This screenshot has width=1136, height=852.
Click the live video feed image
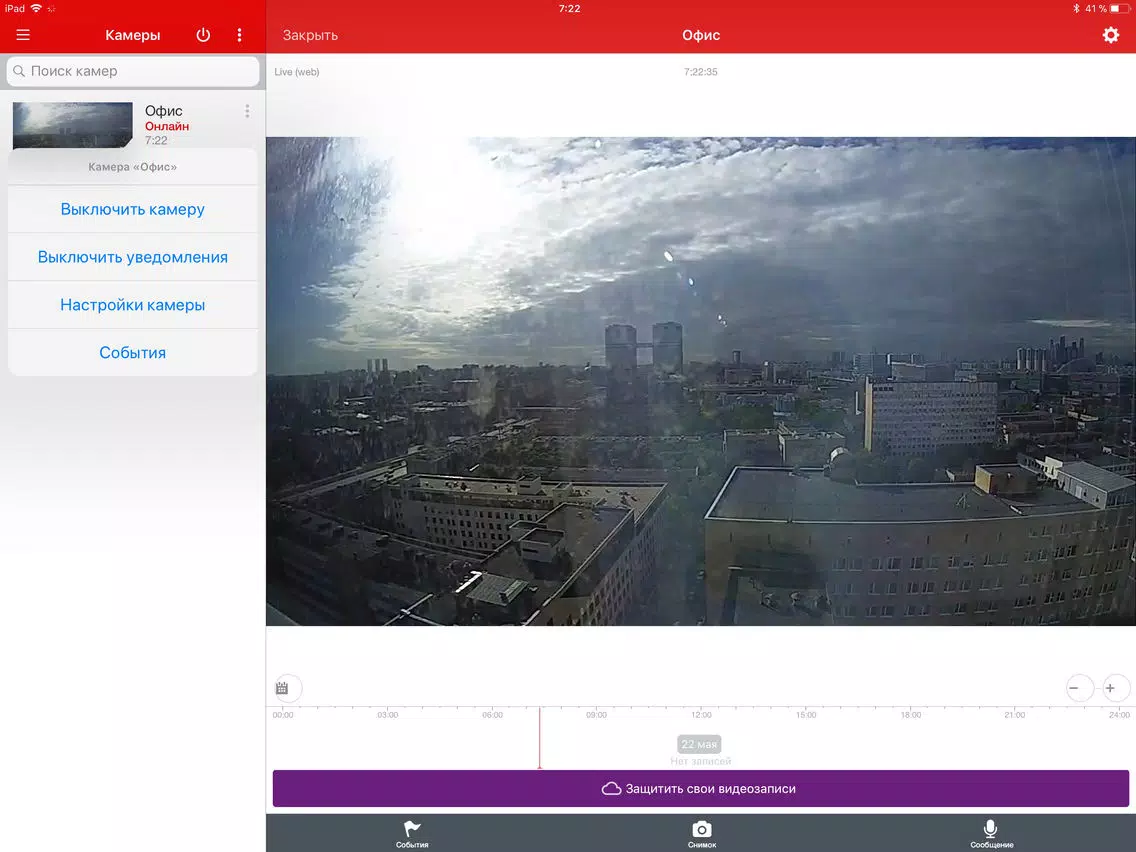tap(701, 381)
